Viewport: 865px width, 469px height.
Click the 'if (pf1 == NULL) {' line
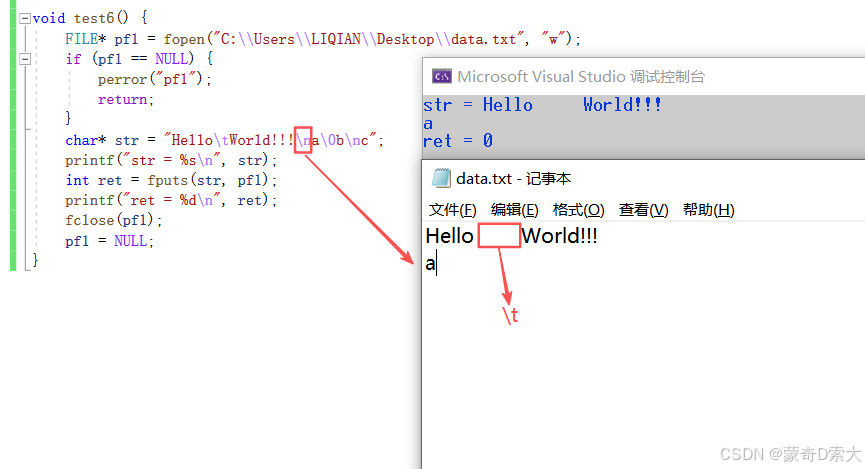[x=139, y=59]
